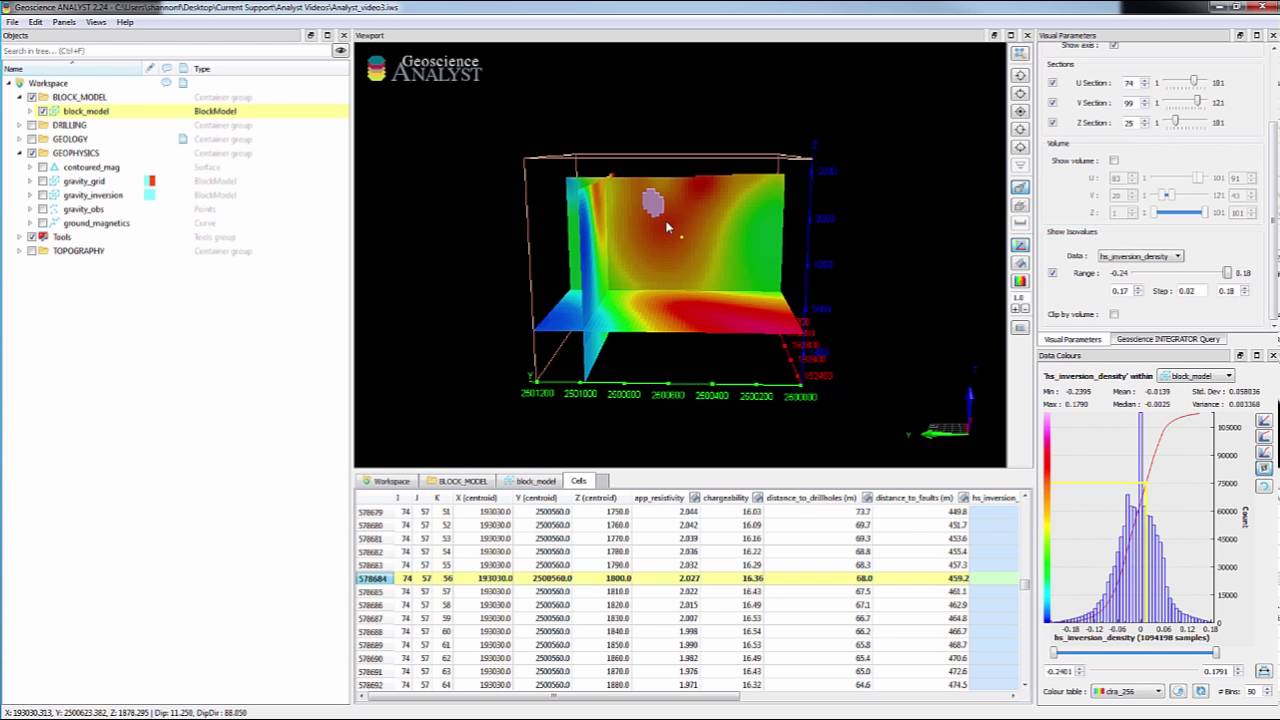1280x720 pixels.
Task: Open the Panels menu
Action: coord(64,22)
